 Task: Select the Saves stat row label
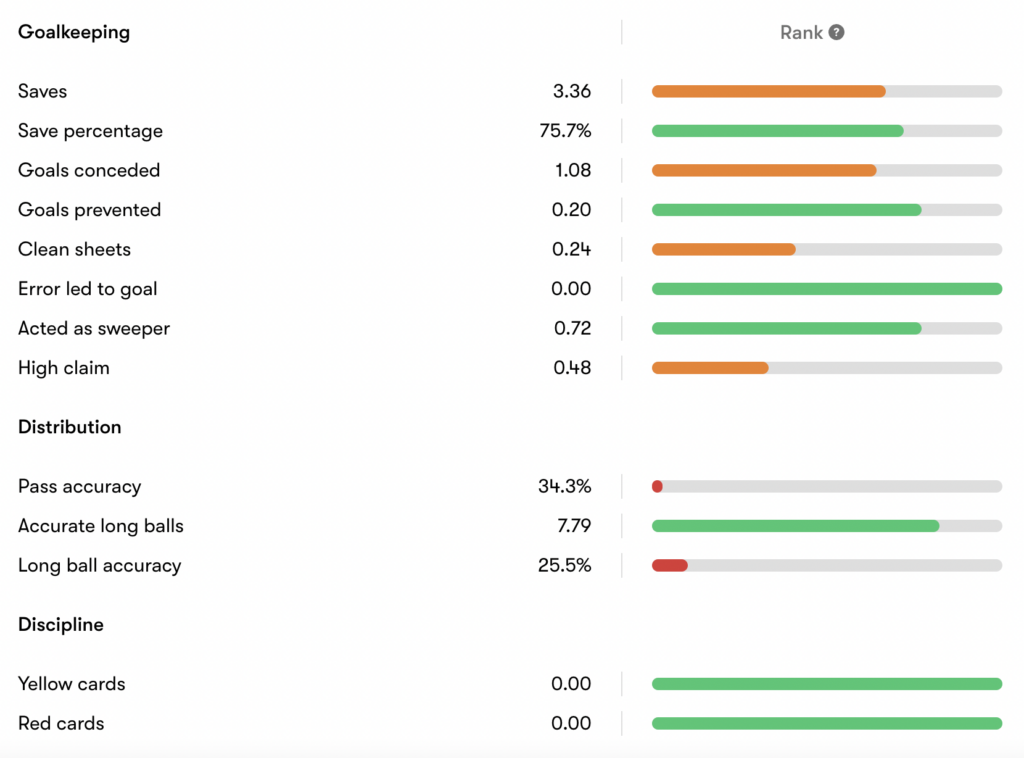tap(42, 91)
